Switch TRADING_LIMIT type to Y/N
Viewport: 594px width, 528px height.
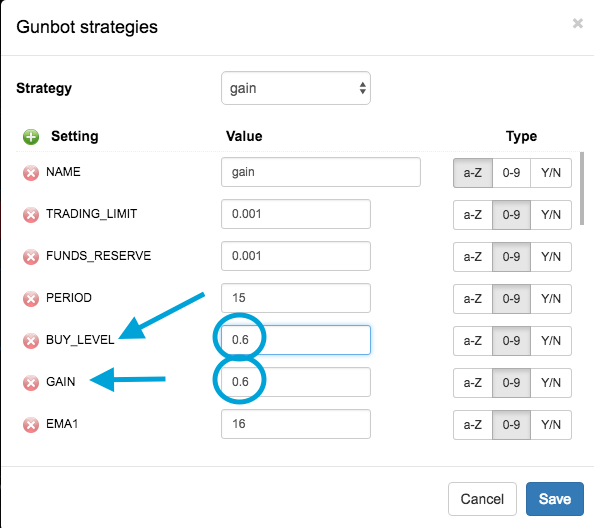click(551, 215)
